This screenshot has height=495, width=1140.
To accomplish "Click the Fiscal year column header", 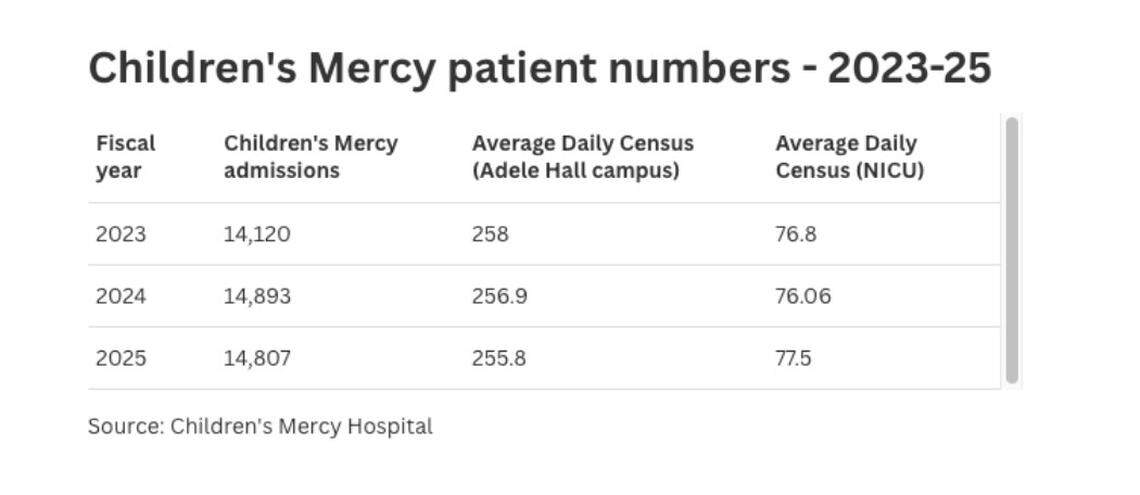I will [126, 157].
